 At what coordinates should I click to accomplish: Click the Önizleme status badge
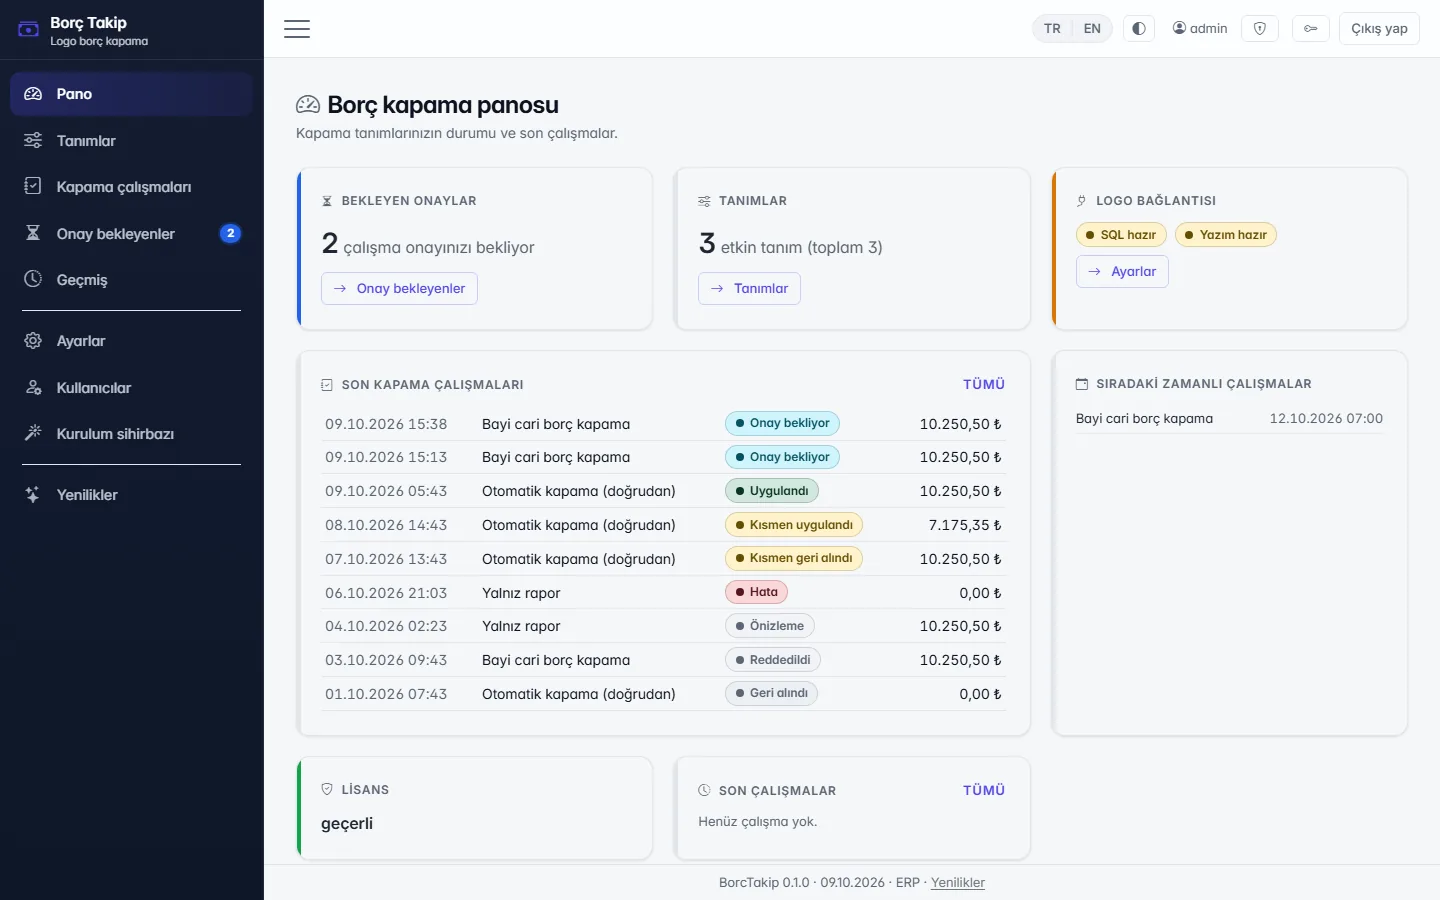(x=770, y=626)
